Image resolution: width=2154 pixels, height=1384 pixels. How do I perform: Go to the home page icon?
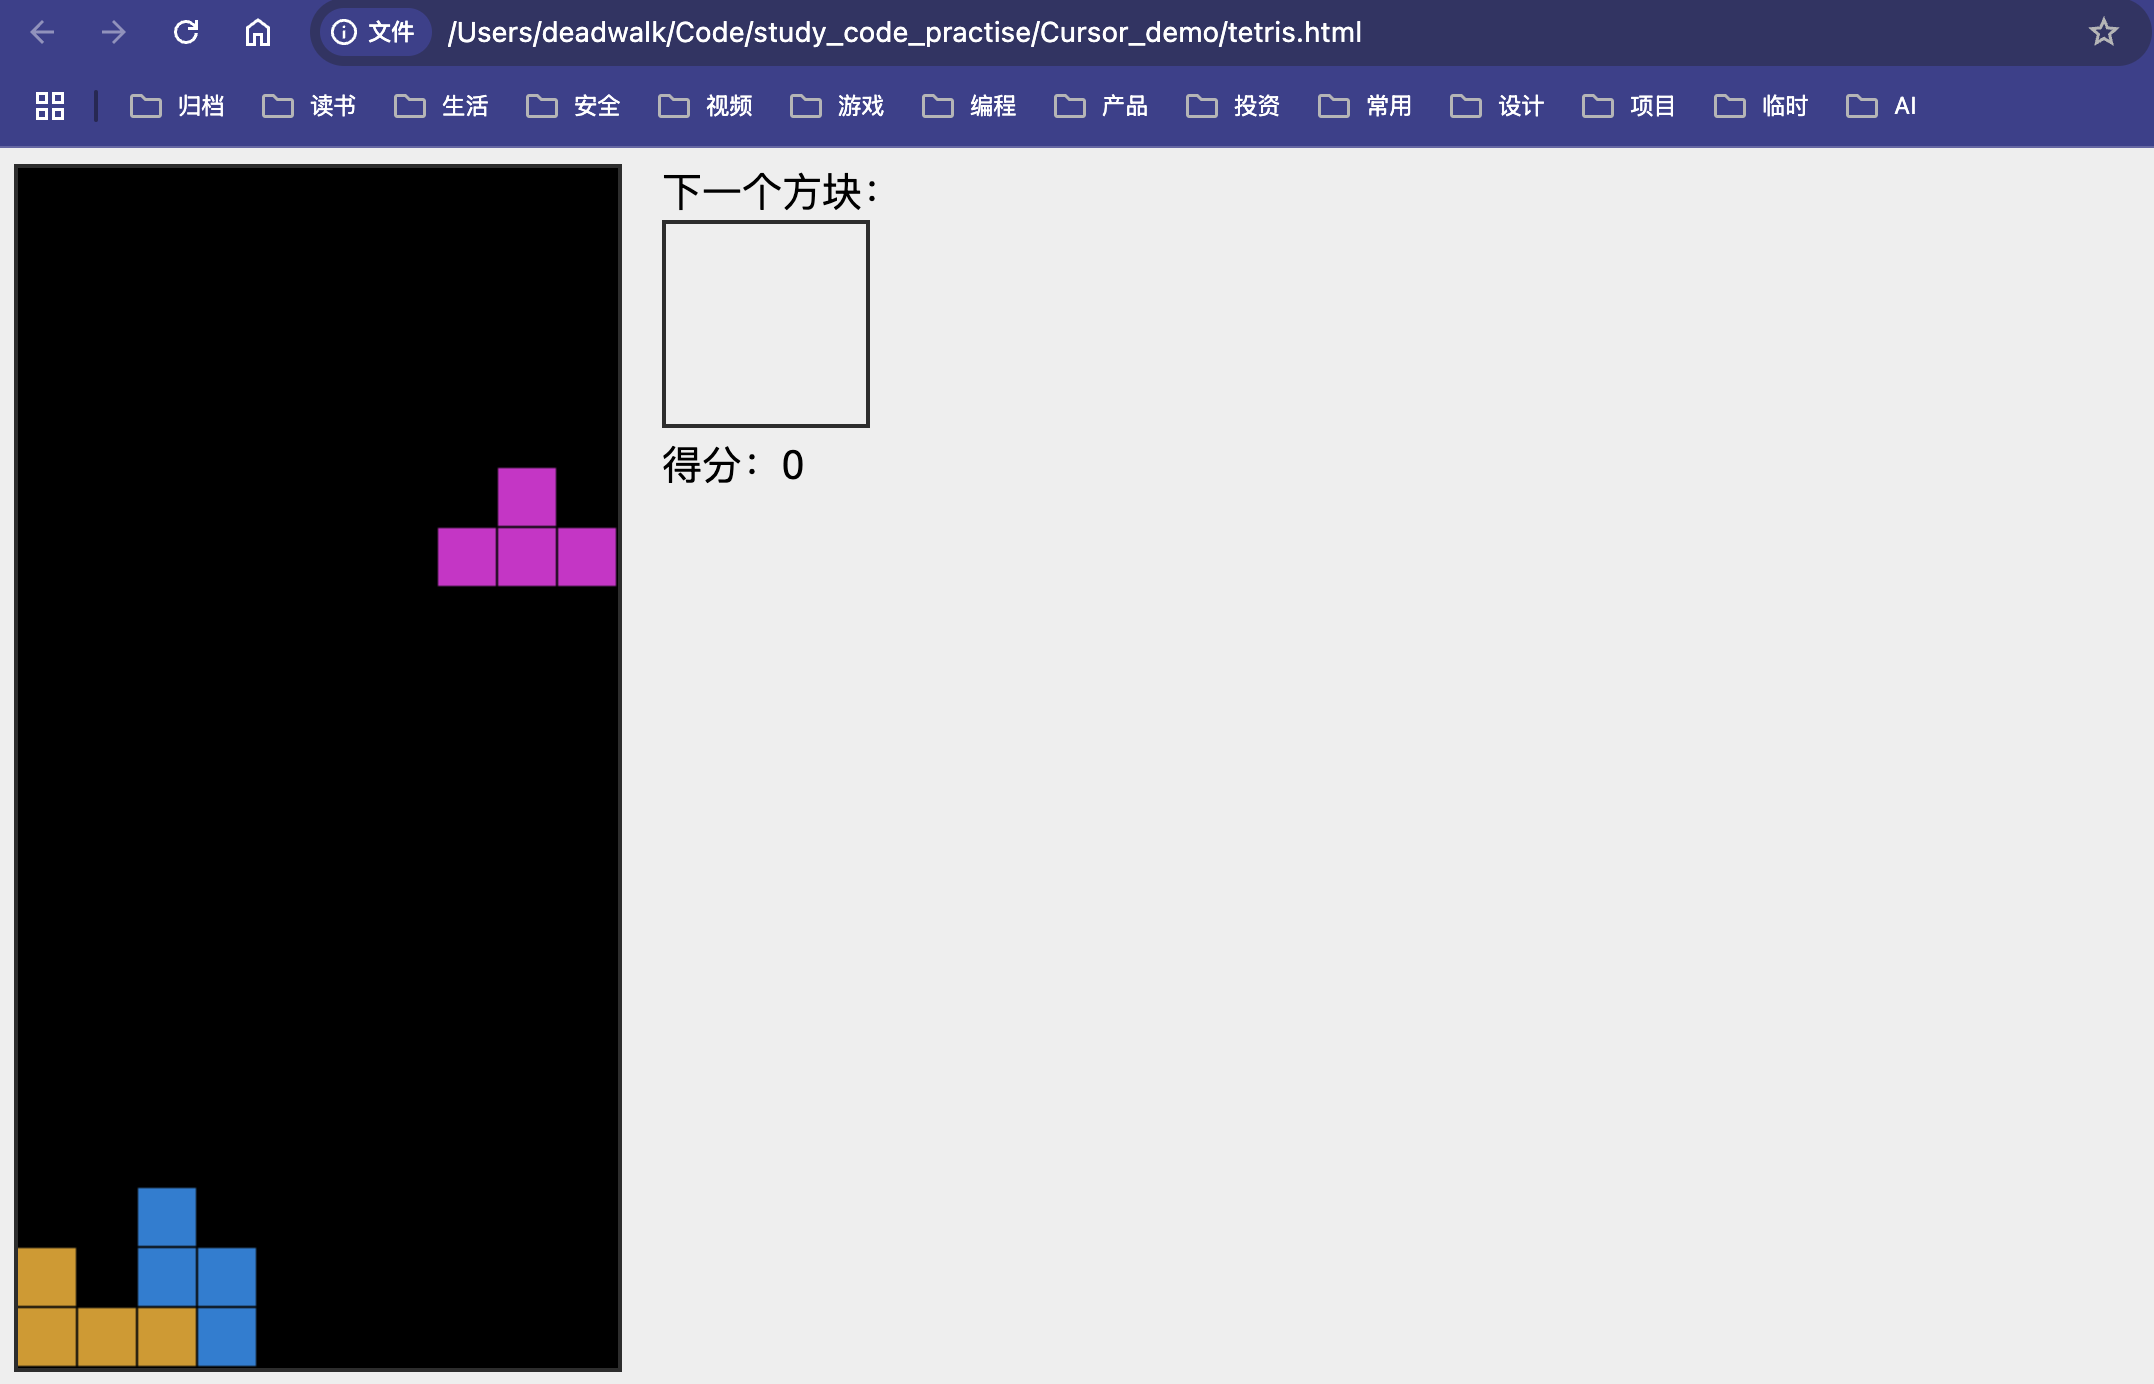point(258,32)
